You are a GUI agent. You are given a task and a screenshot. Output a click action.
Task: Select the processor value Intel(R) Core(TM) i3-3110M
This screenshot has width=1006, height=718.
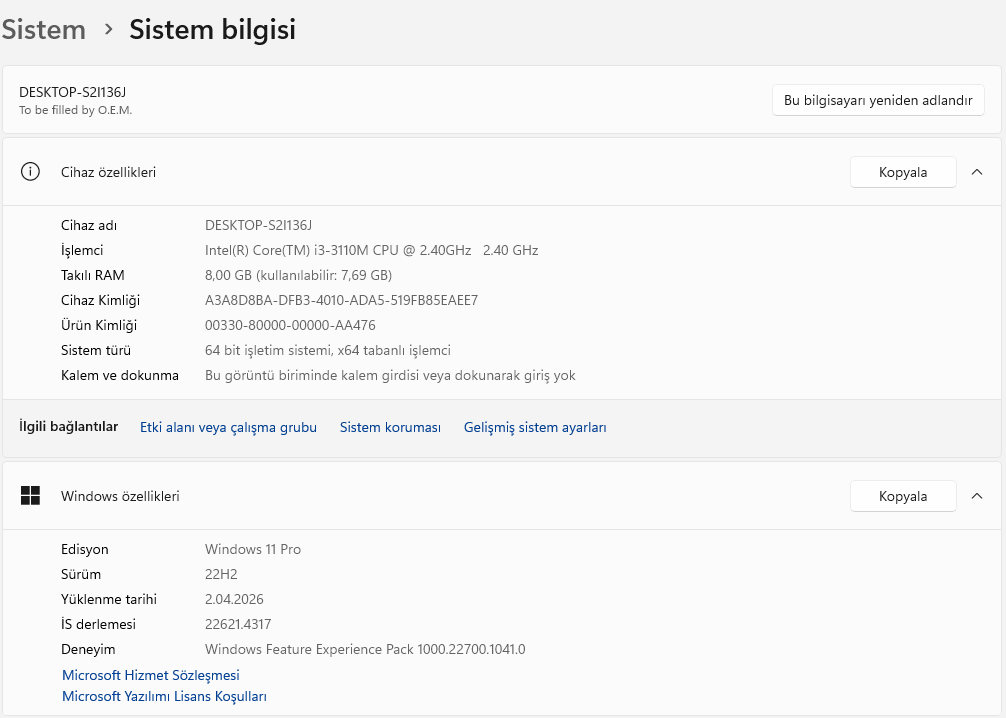click(371, 250)
